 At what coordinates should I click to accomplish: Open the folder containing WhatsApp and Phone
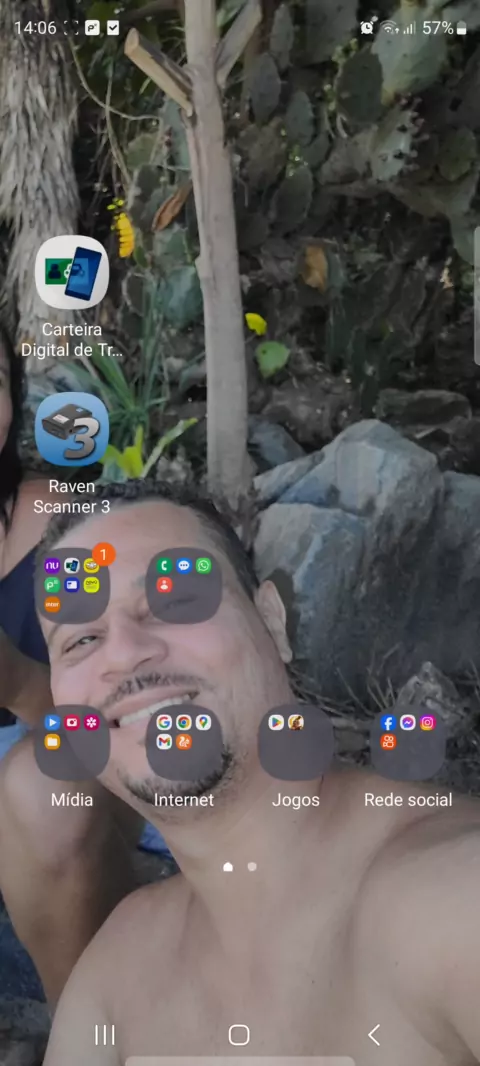[x=184, y=585]
